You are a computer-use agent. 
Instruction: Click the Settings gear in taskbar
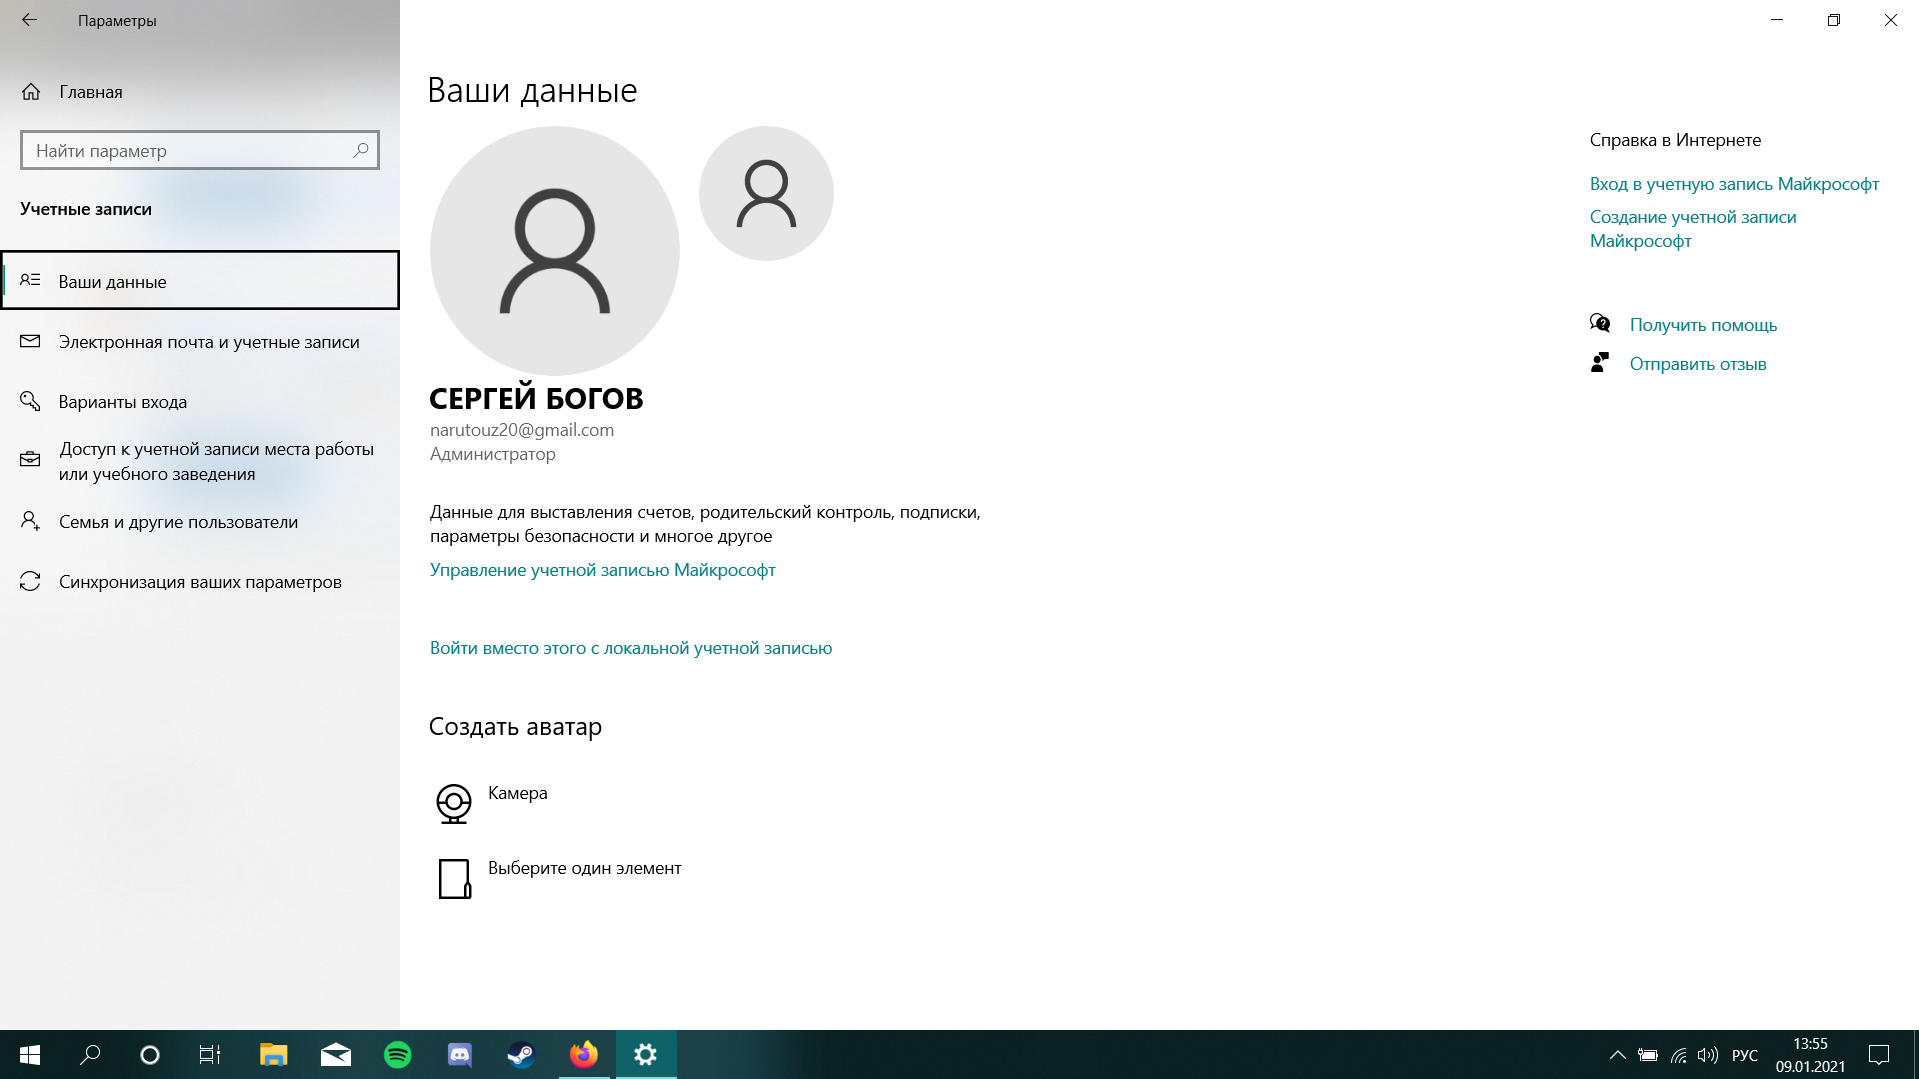[646, 1055]
